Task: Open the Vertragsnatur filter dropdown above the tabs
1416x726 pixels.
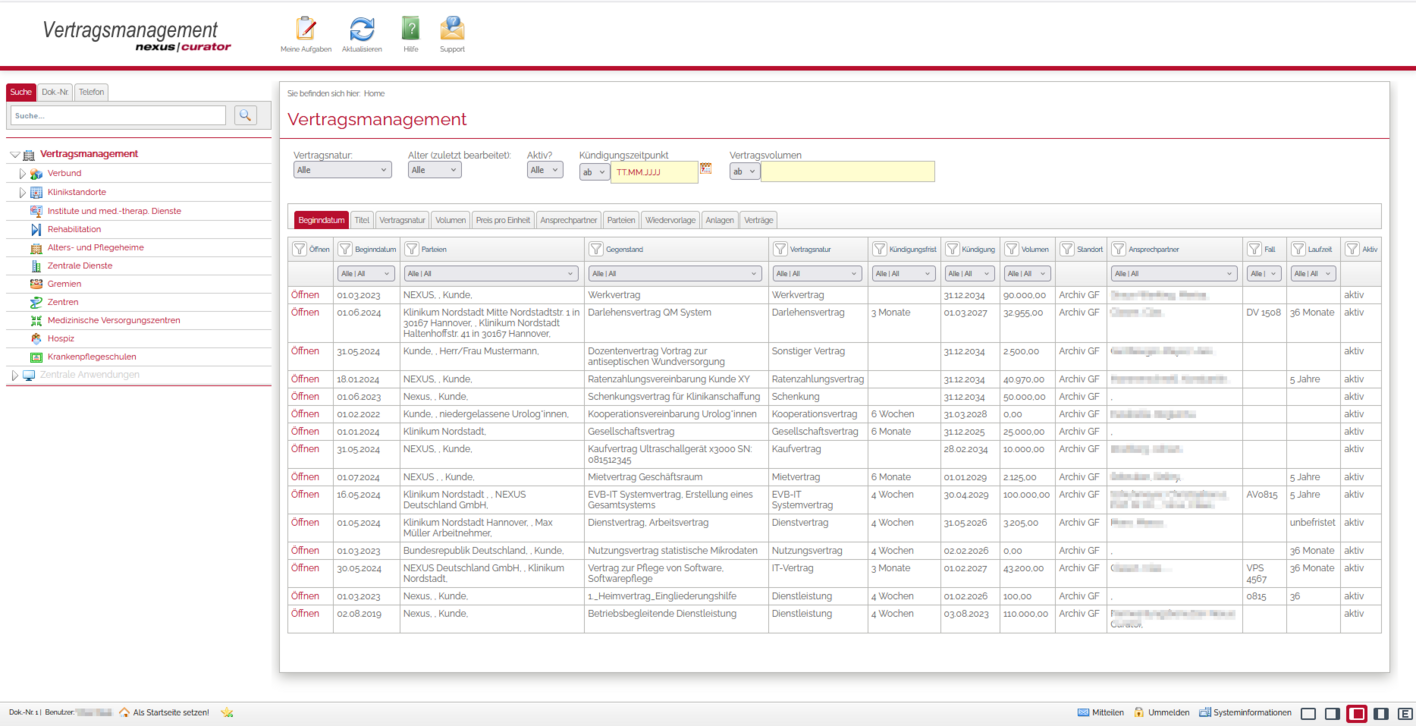Action: [342, 170]
